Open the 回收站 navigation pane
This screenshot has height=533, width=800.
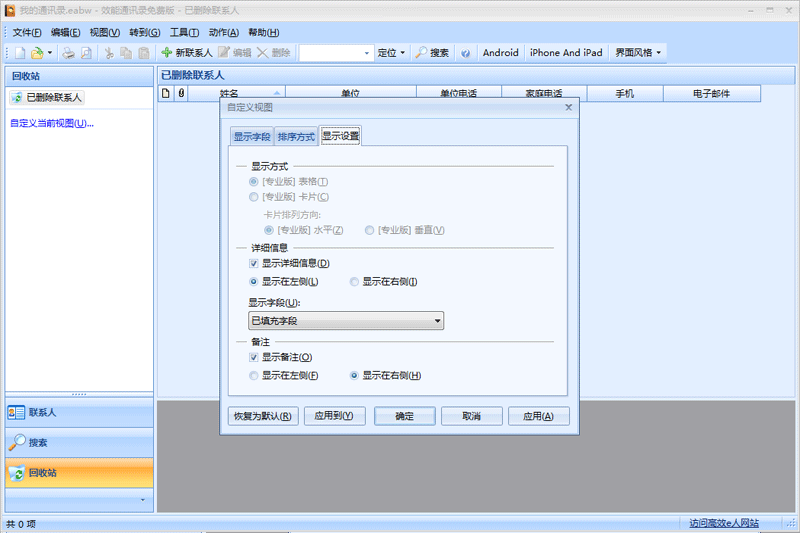click(x=79, y=473)
